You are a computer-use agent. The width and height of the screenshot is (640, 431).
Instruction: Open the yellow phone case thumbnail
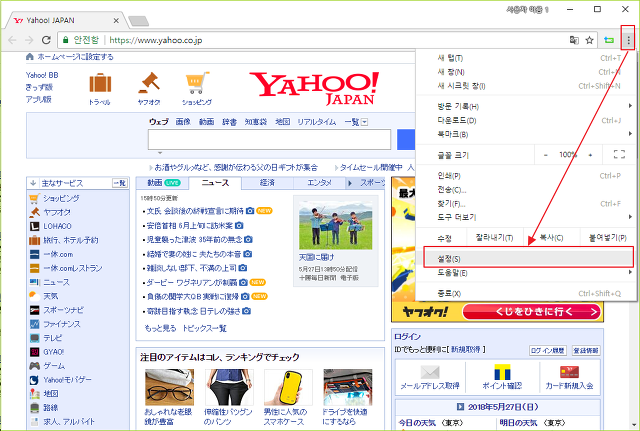click(x=288, y=387)
